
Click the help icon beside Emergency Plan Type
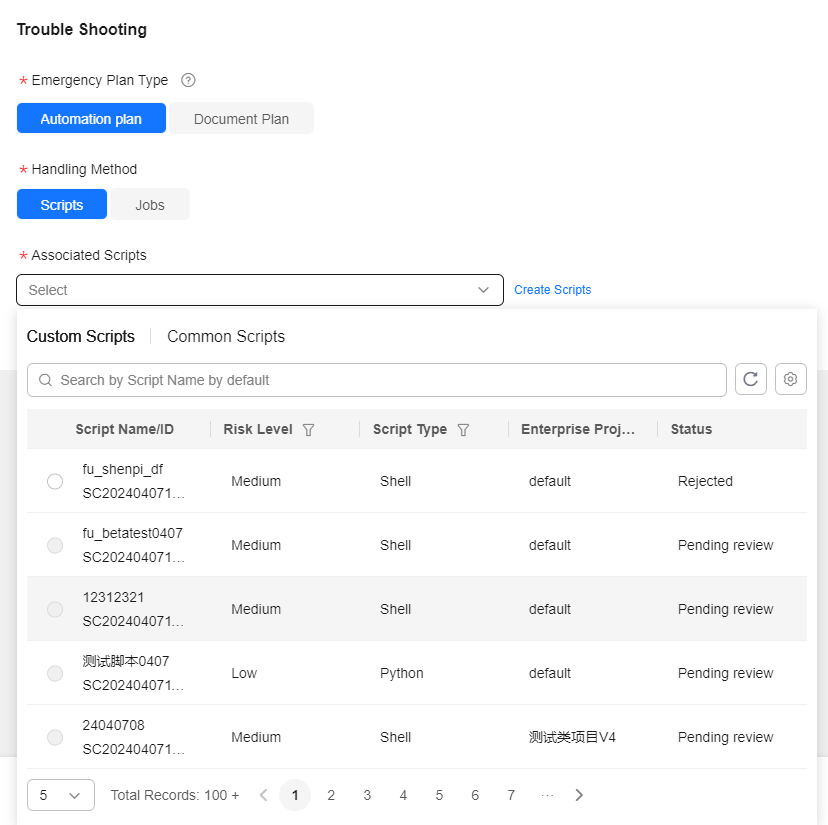188,80
